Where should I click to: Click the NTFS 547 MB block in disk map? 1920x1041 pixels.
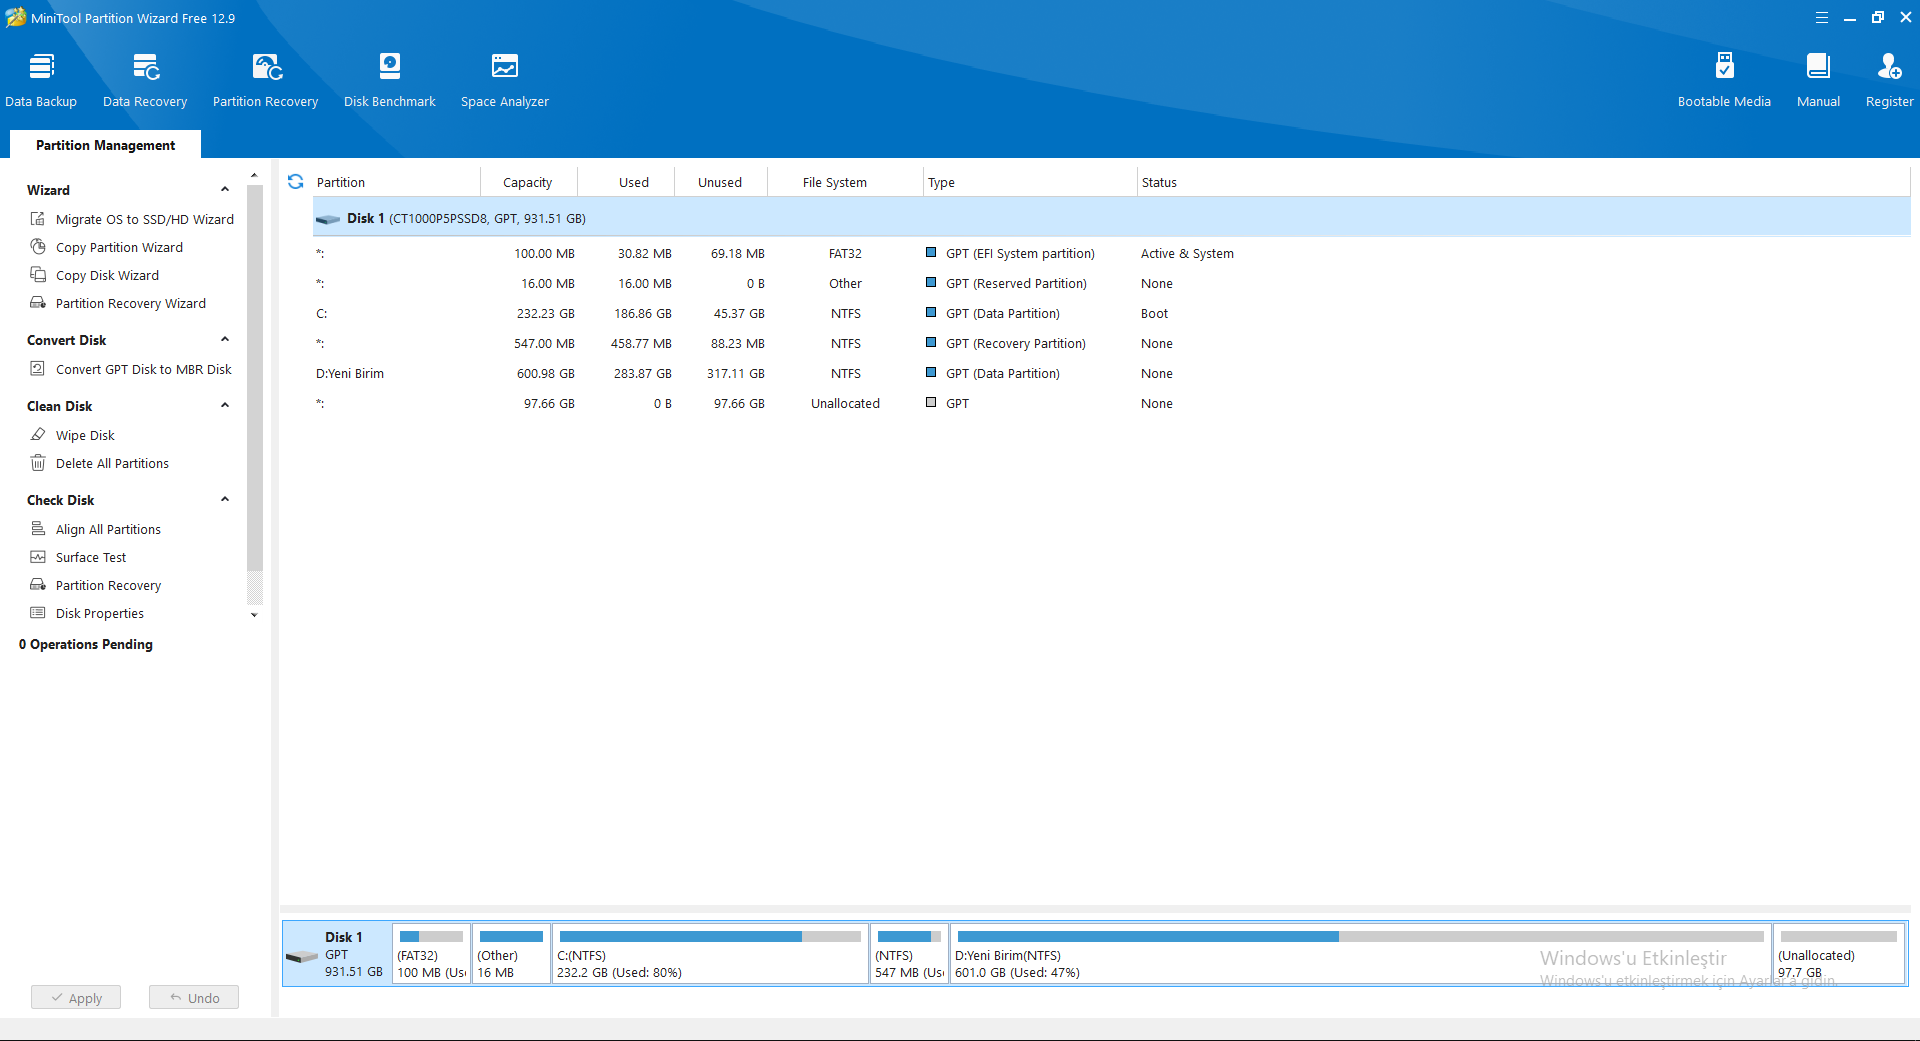909,954
